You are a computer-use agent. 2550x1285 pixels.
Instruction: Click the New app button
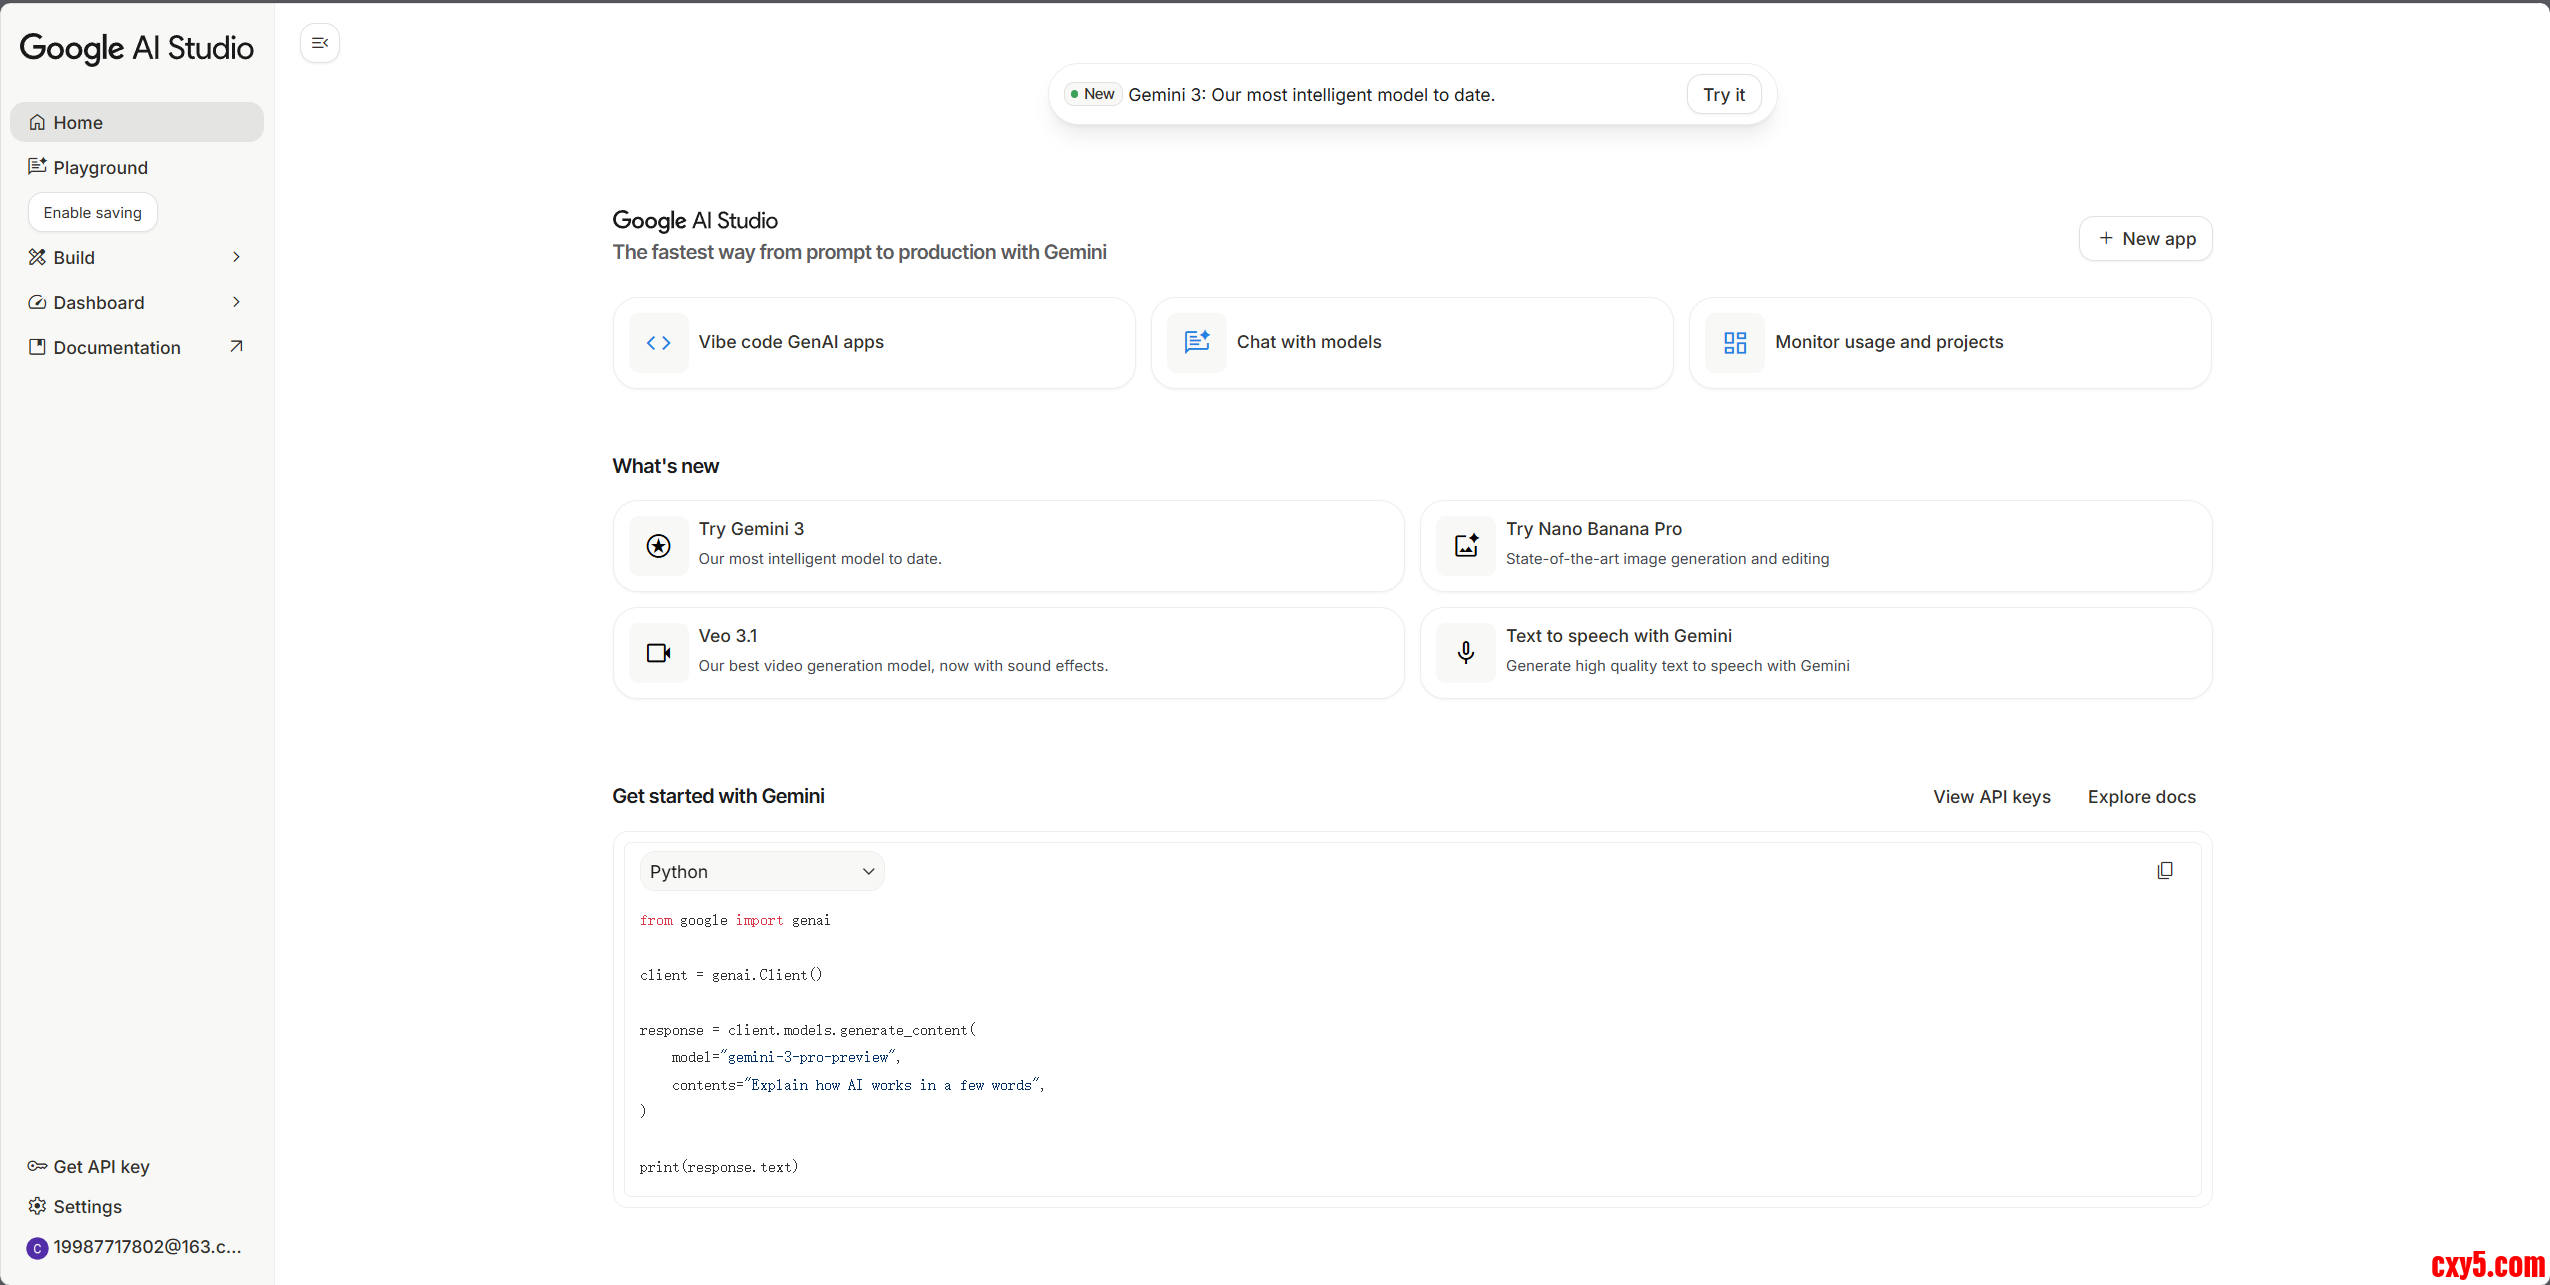(x=2146, y=239)
